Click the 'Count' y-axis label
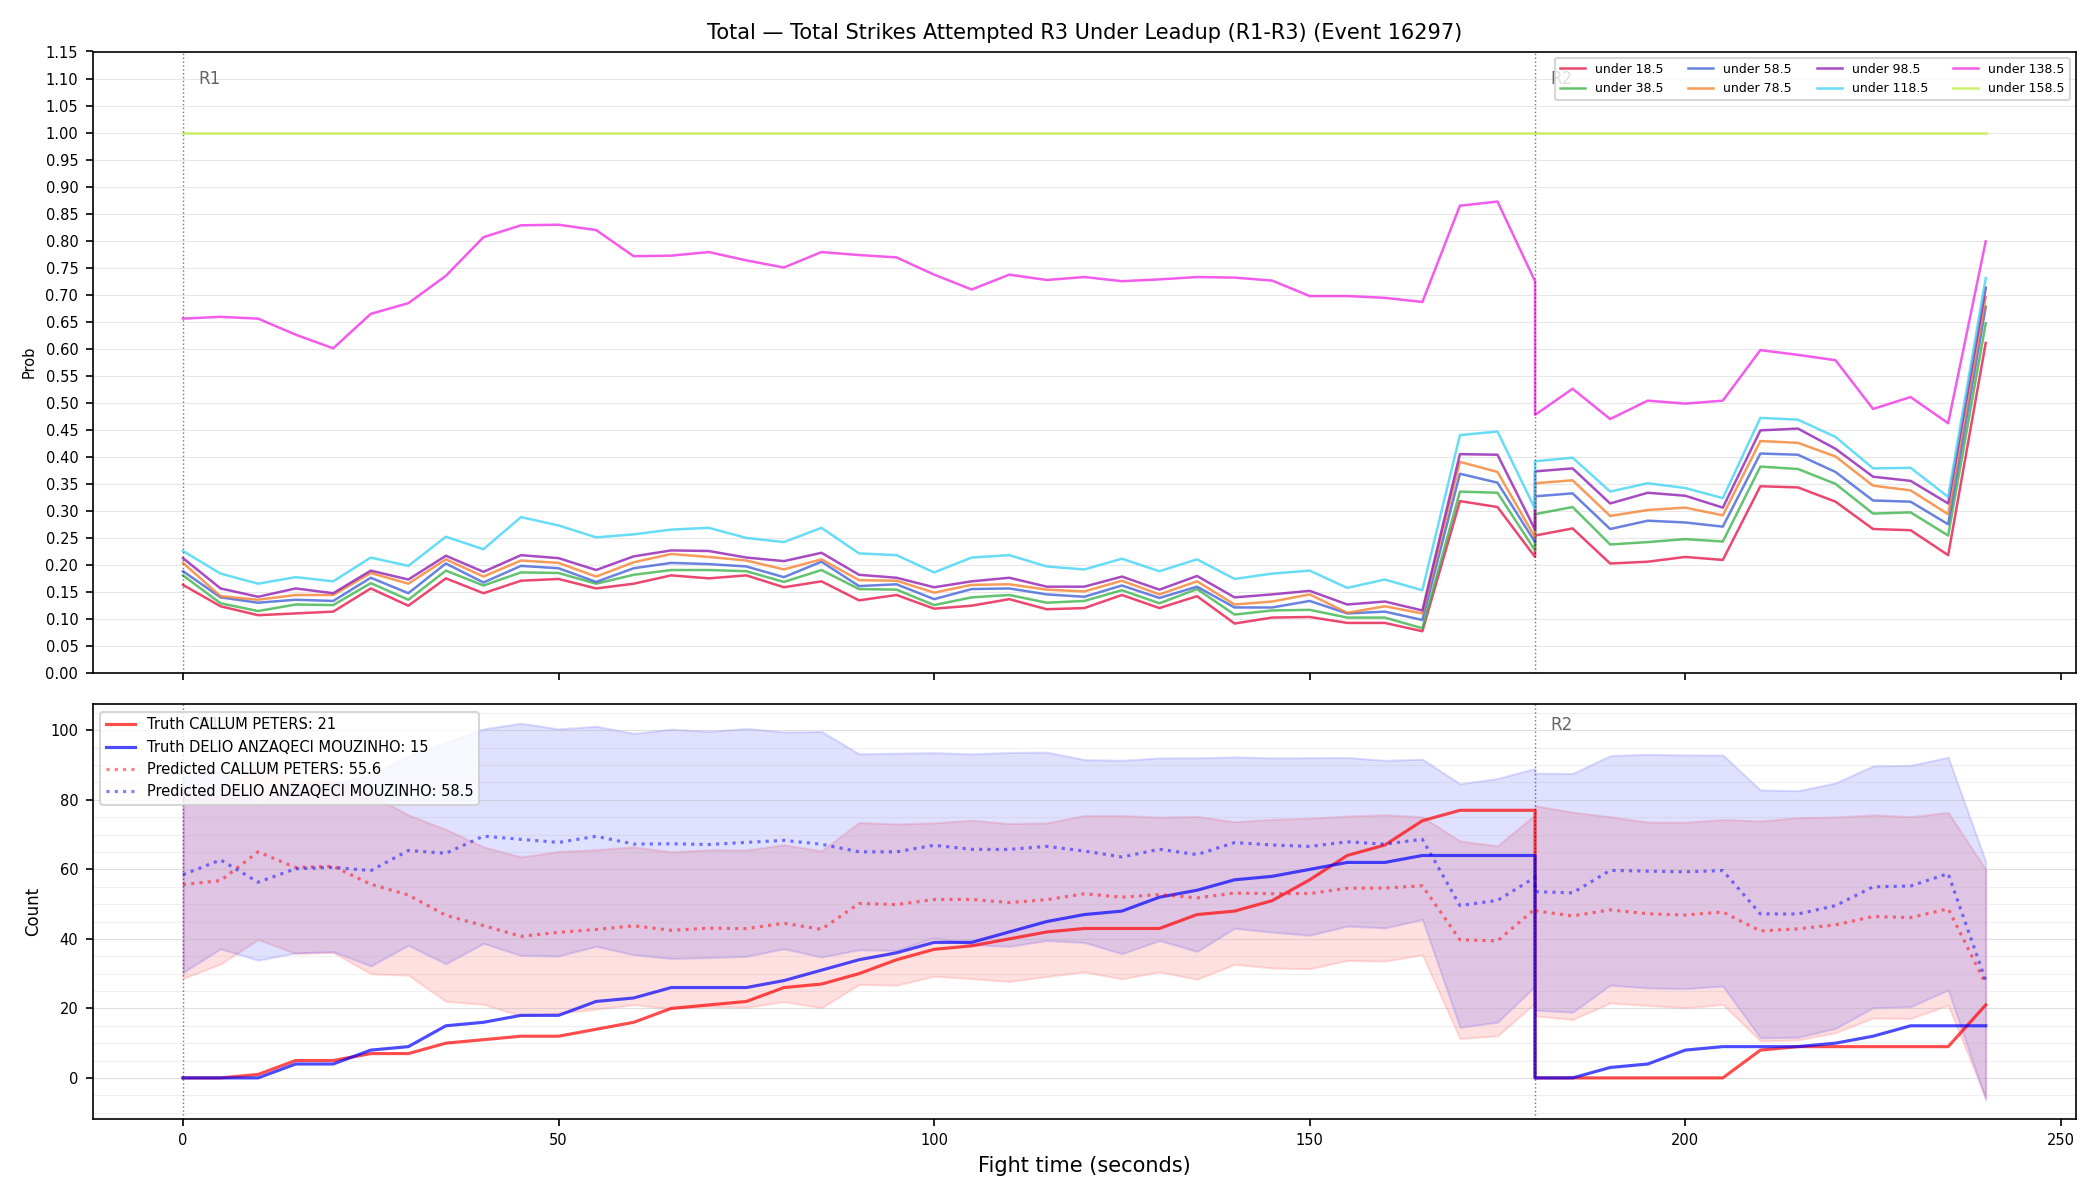2100x1200 pixels. tap(32, 912)
